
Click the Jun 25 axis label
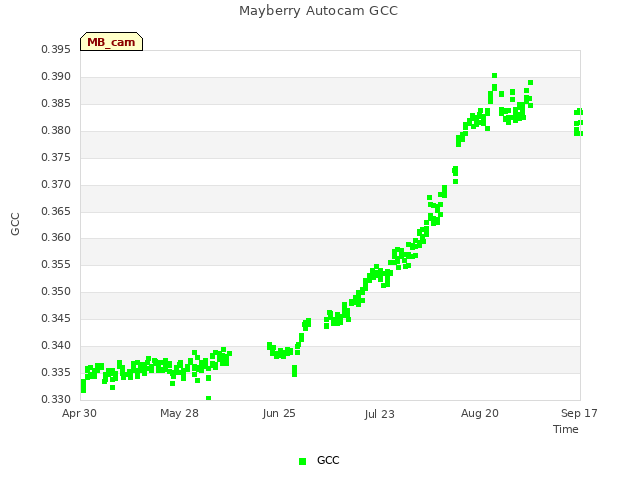coord(279,413)
